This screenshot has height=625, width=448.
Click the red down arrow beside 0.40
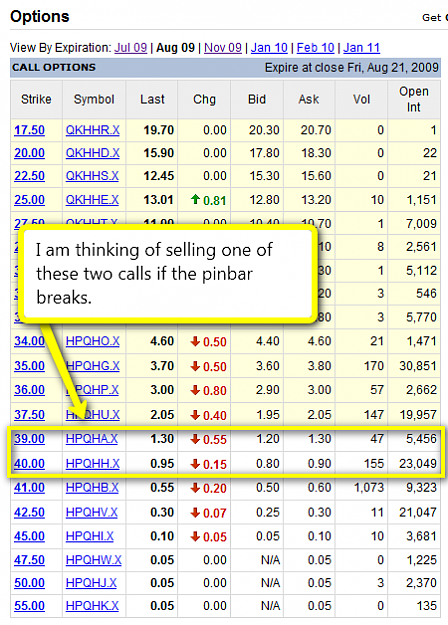[x=195, y=415]
